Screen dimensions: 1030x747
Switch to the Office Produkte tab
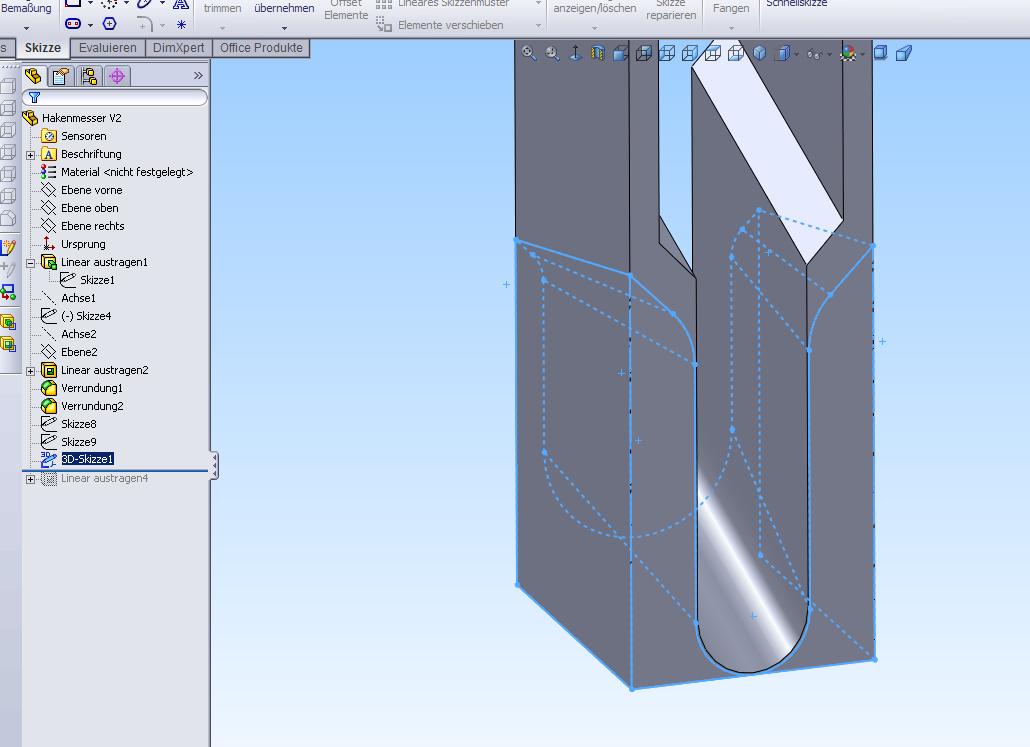click(261, 48)
